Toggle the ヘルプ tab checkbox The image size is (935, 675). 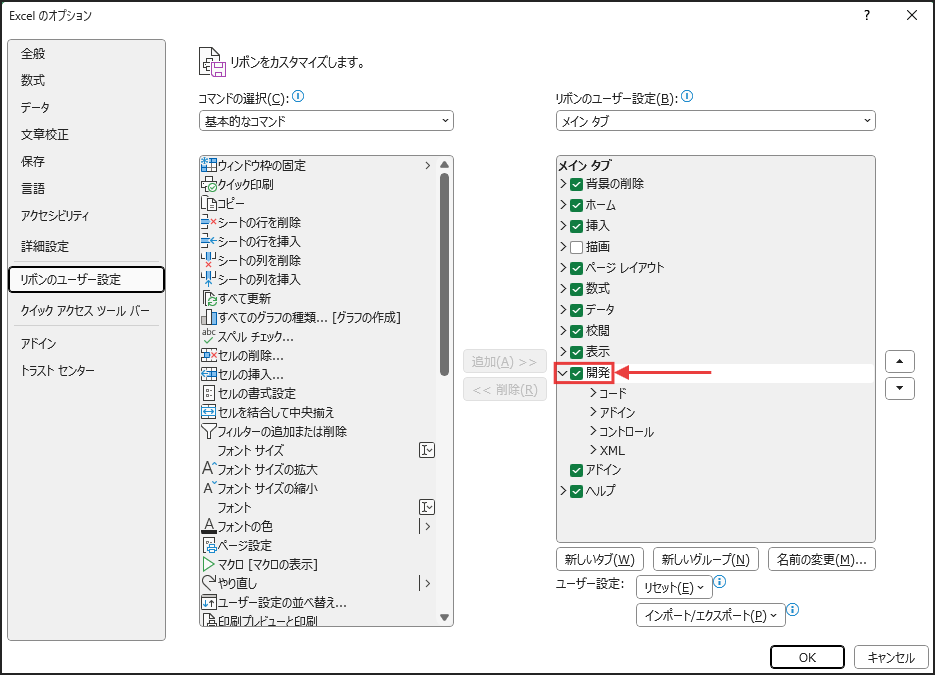(576, 491)
